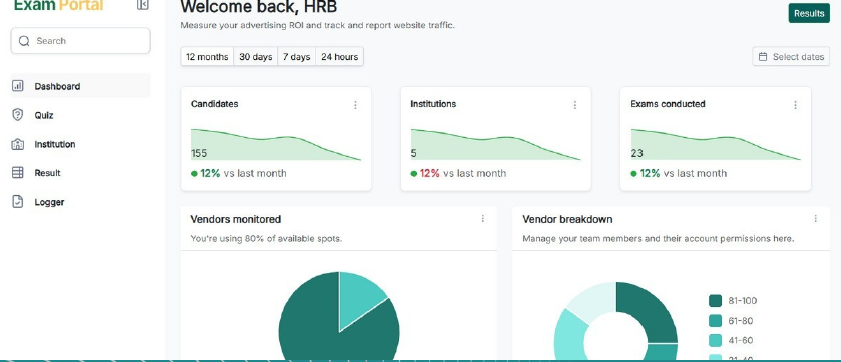Viewport: 841px width, 362px height.
Task: Click the Vendor breakdown donut chart
Action: tap(616, 322)
